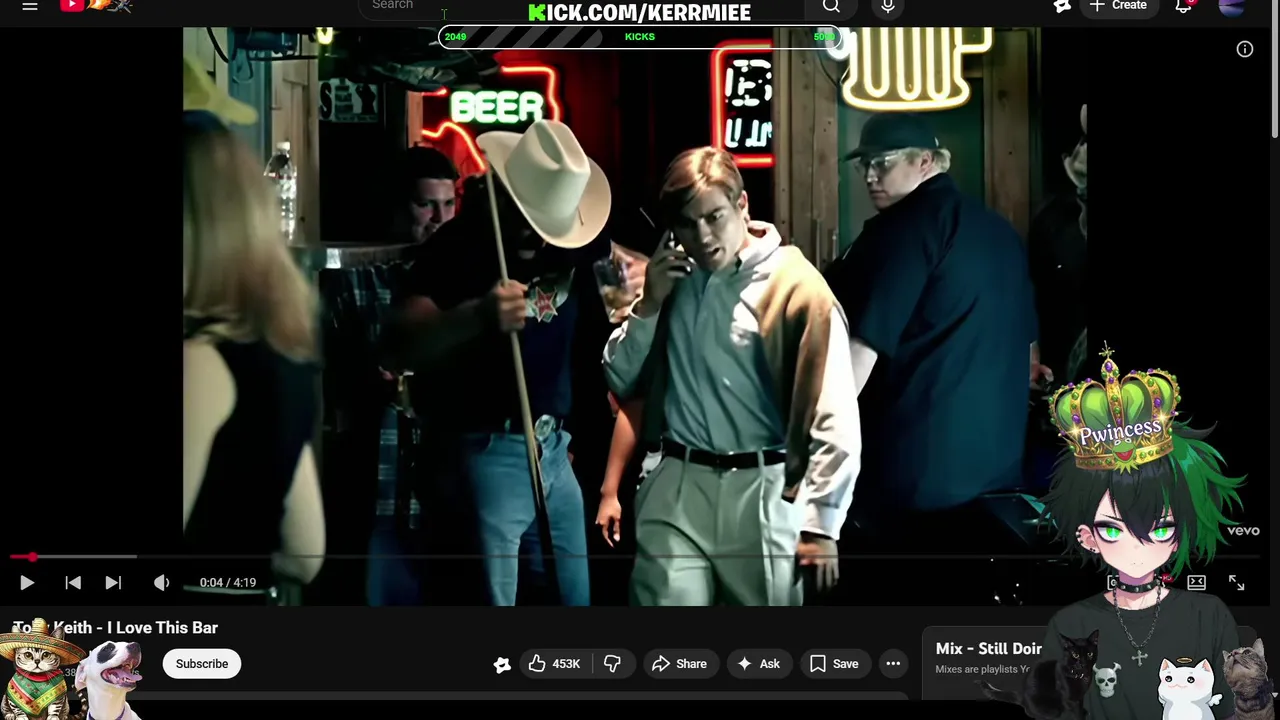Play the video
Image resolution: width=1280 pixels, height=720 pixels.
(27, 583)
